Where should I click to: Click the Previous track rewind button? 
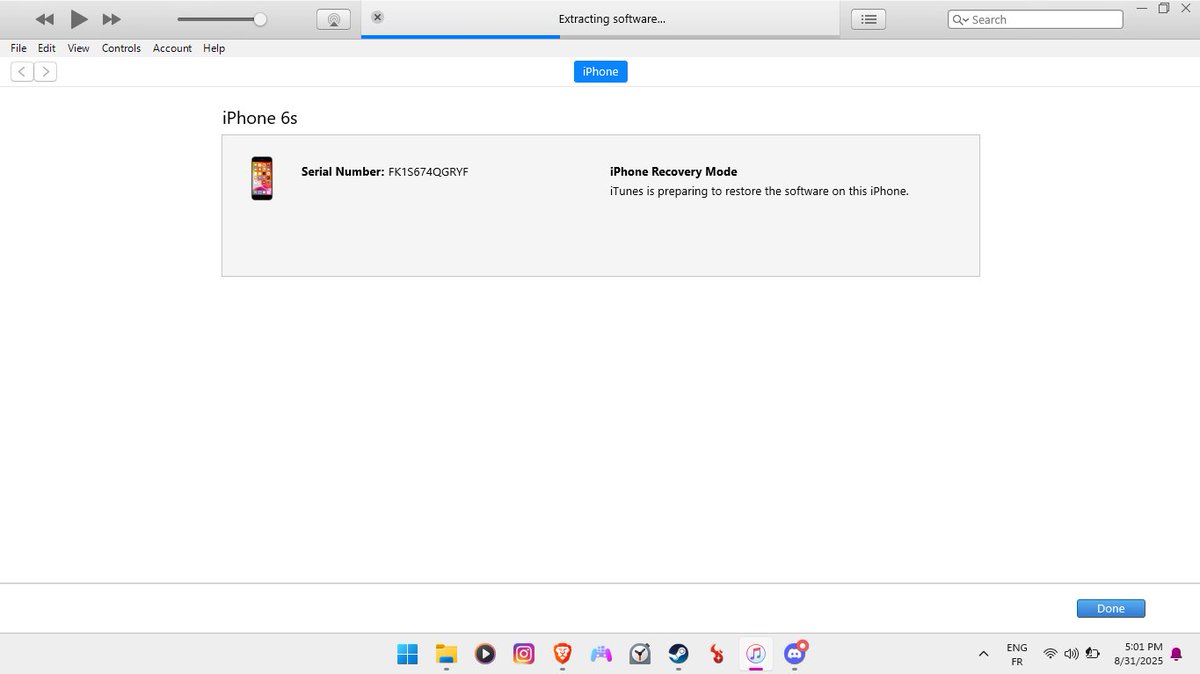point(44,19)
